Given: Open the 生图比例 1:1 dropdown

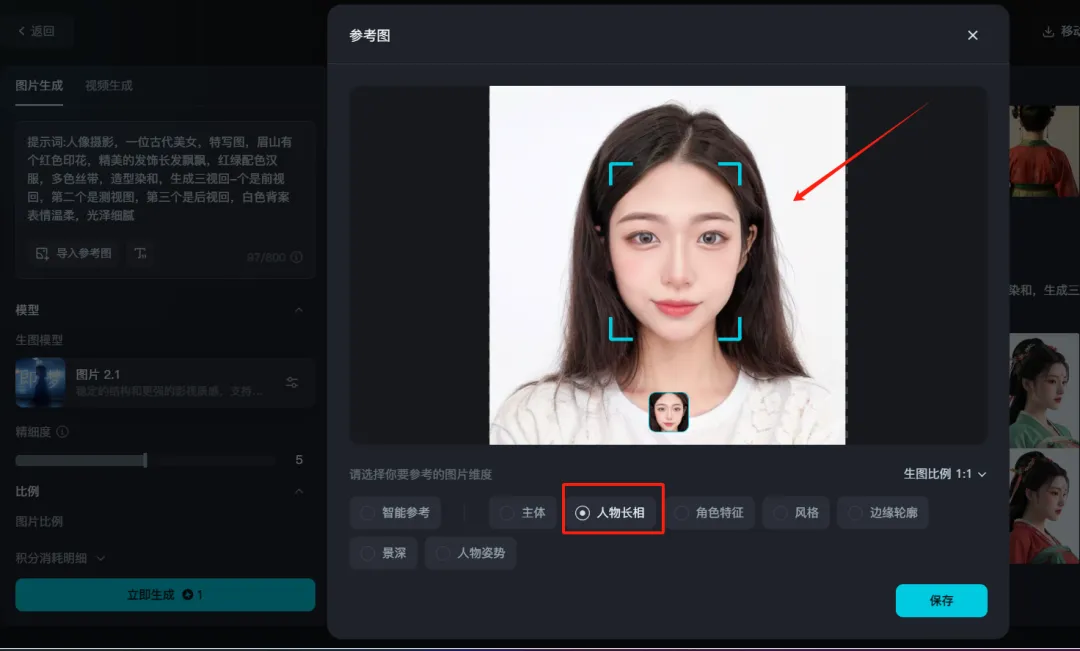Looking at the screenshot, I should click(944, 474).
